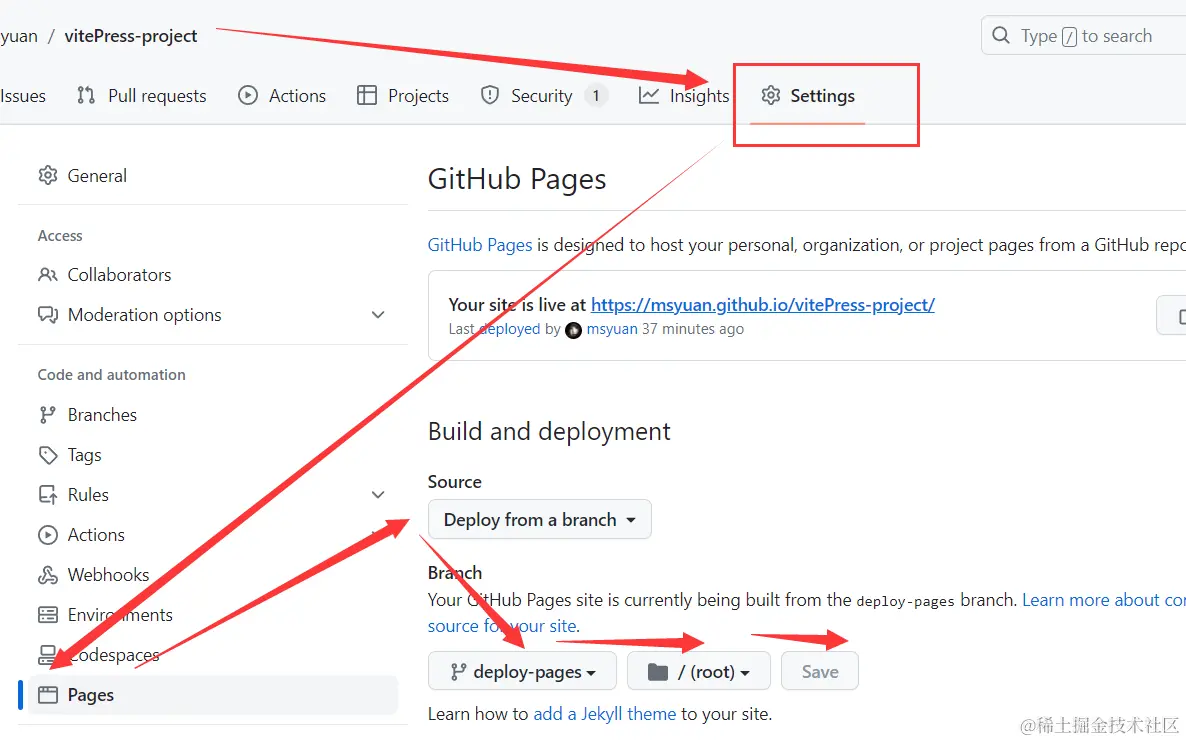Switch to the Insights tab

(684, 96)
